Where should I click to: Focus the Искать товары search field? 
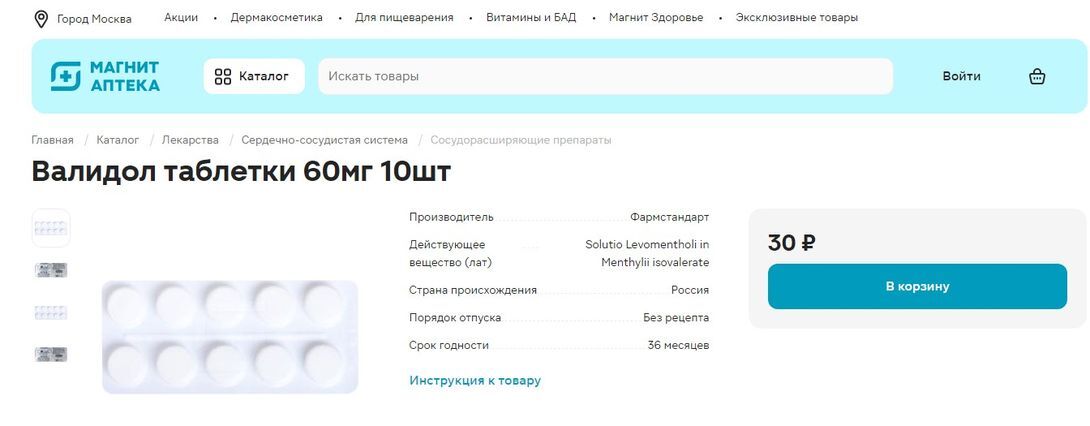[x=605, y=76]
